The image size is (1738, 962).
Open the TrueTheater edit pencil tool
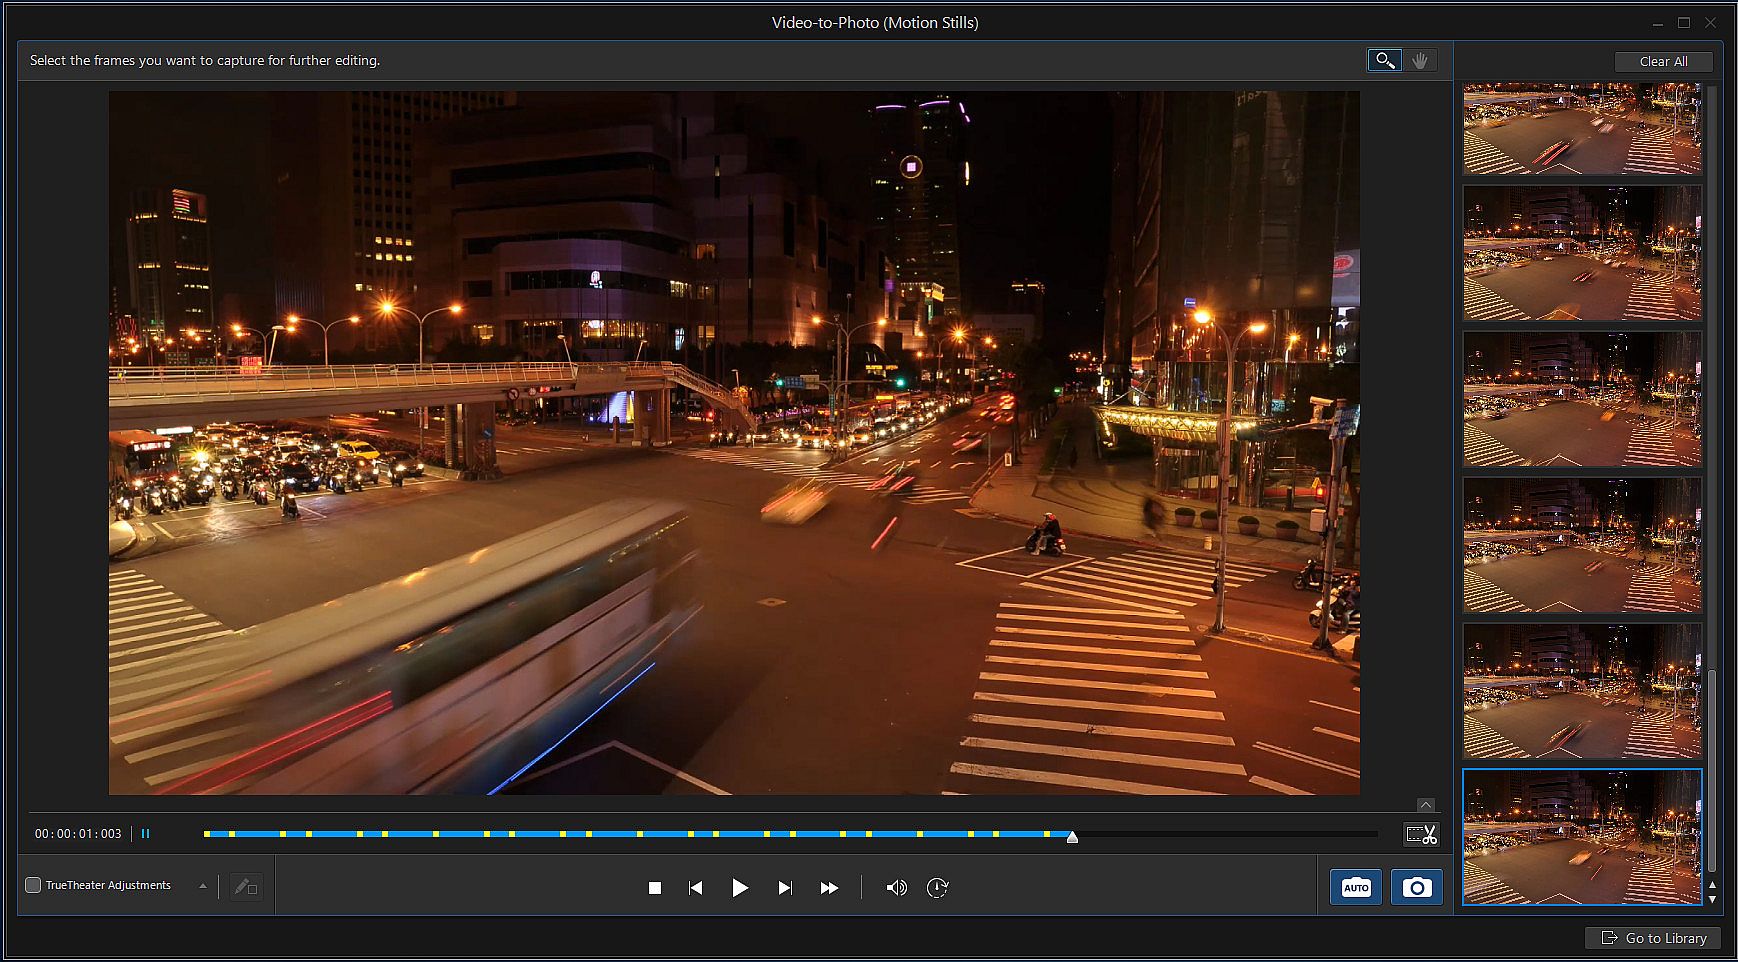click(x=245, y=886)
